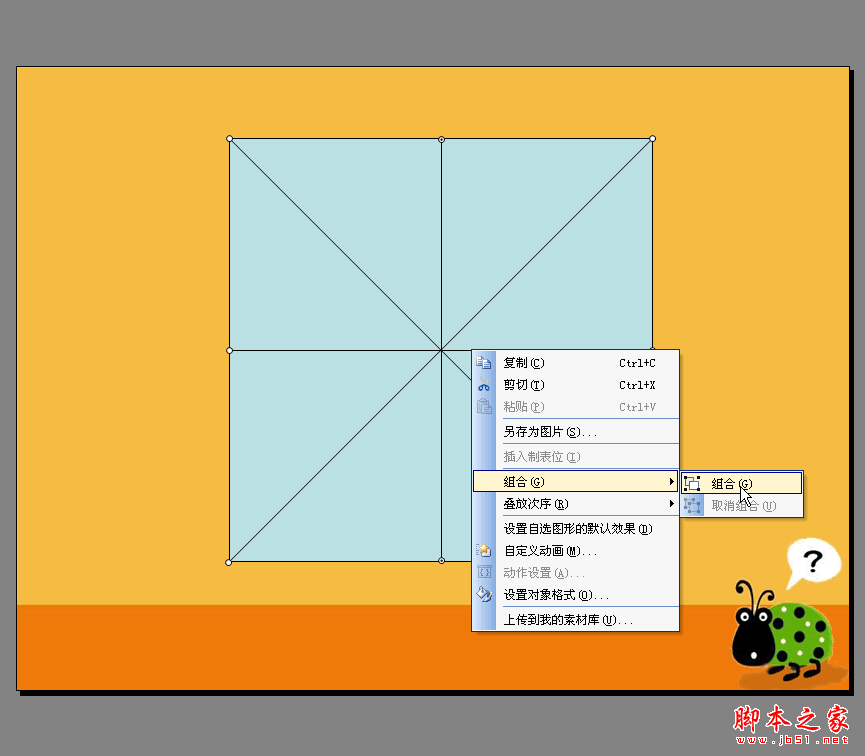Click the star icon beside 自定义动画
Viewport: 865px width, 756px height.
(x=484, y=550)
